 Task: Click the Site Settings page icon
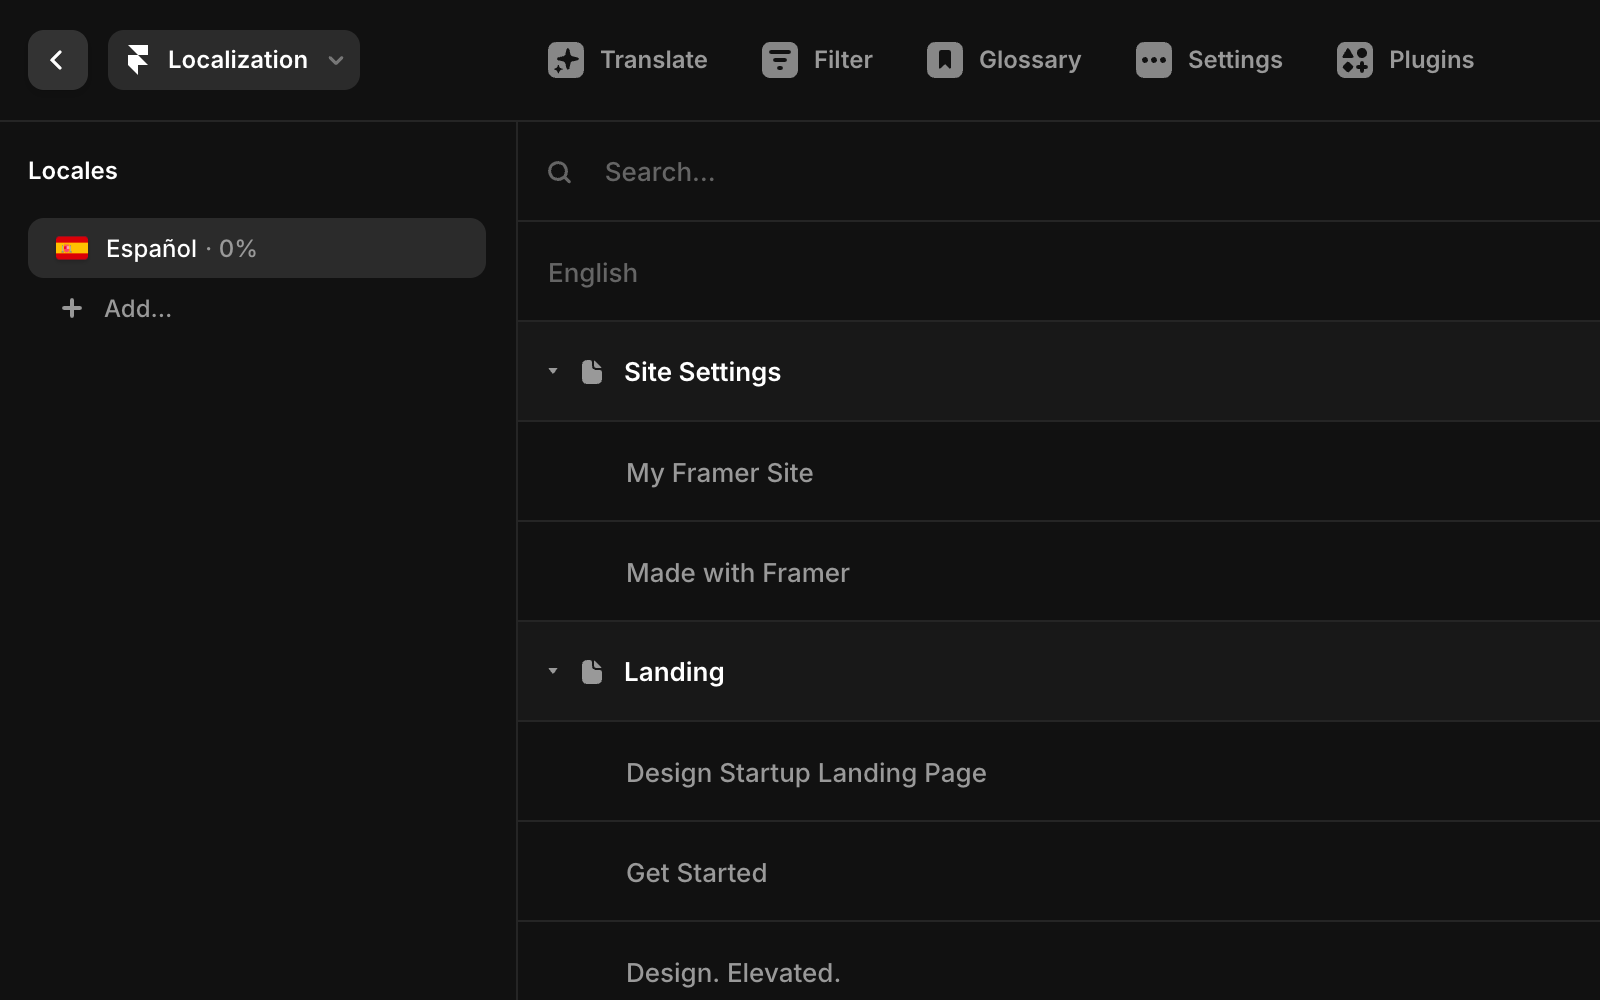click(x=592, y=372)
